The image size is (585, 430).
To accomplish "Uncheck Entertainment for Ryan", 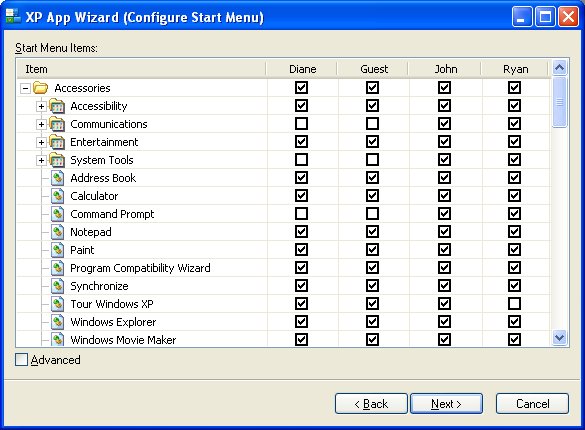I will pos(514,142).
